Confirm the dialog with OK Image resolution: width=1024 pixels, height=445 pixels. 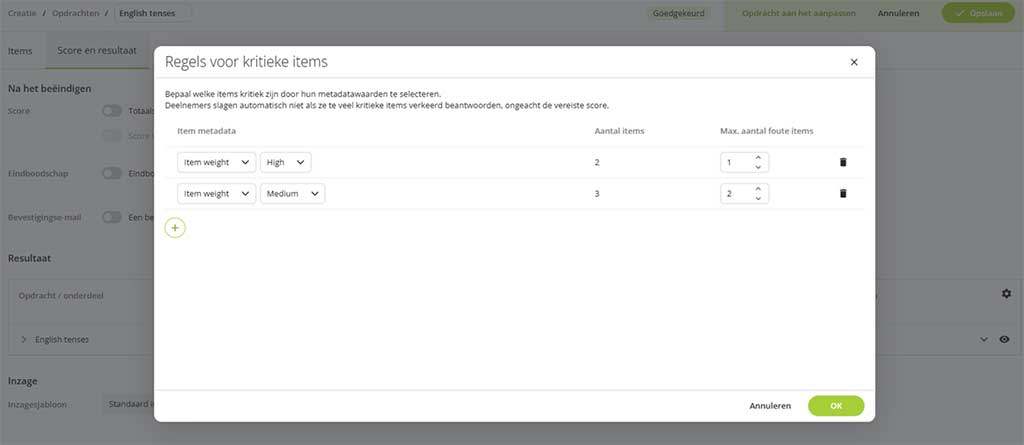[836, 406]
